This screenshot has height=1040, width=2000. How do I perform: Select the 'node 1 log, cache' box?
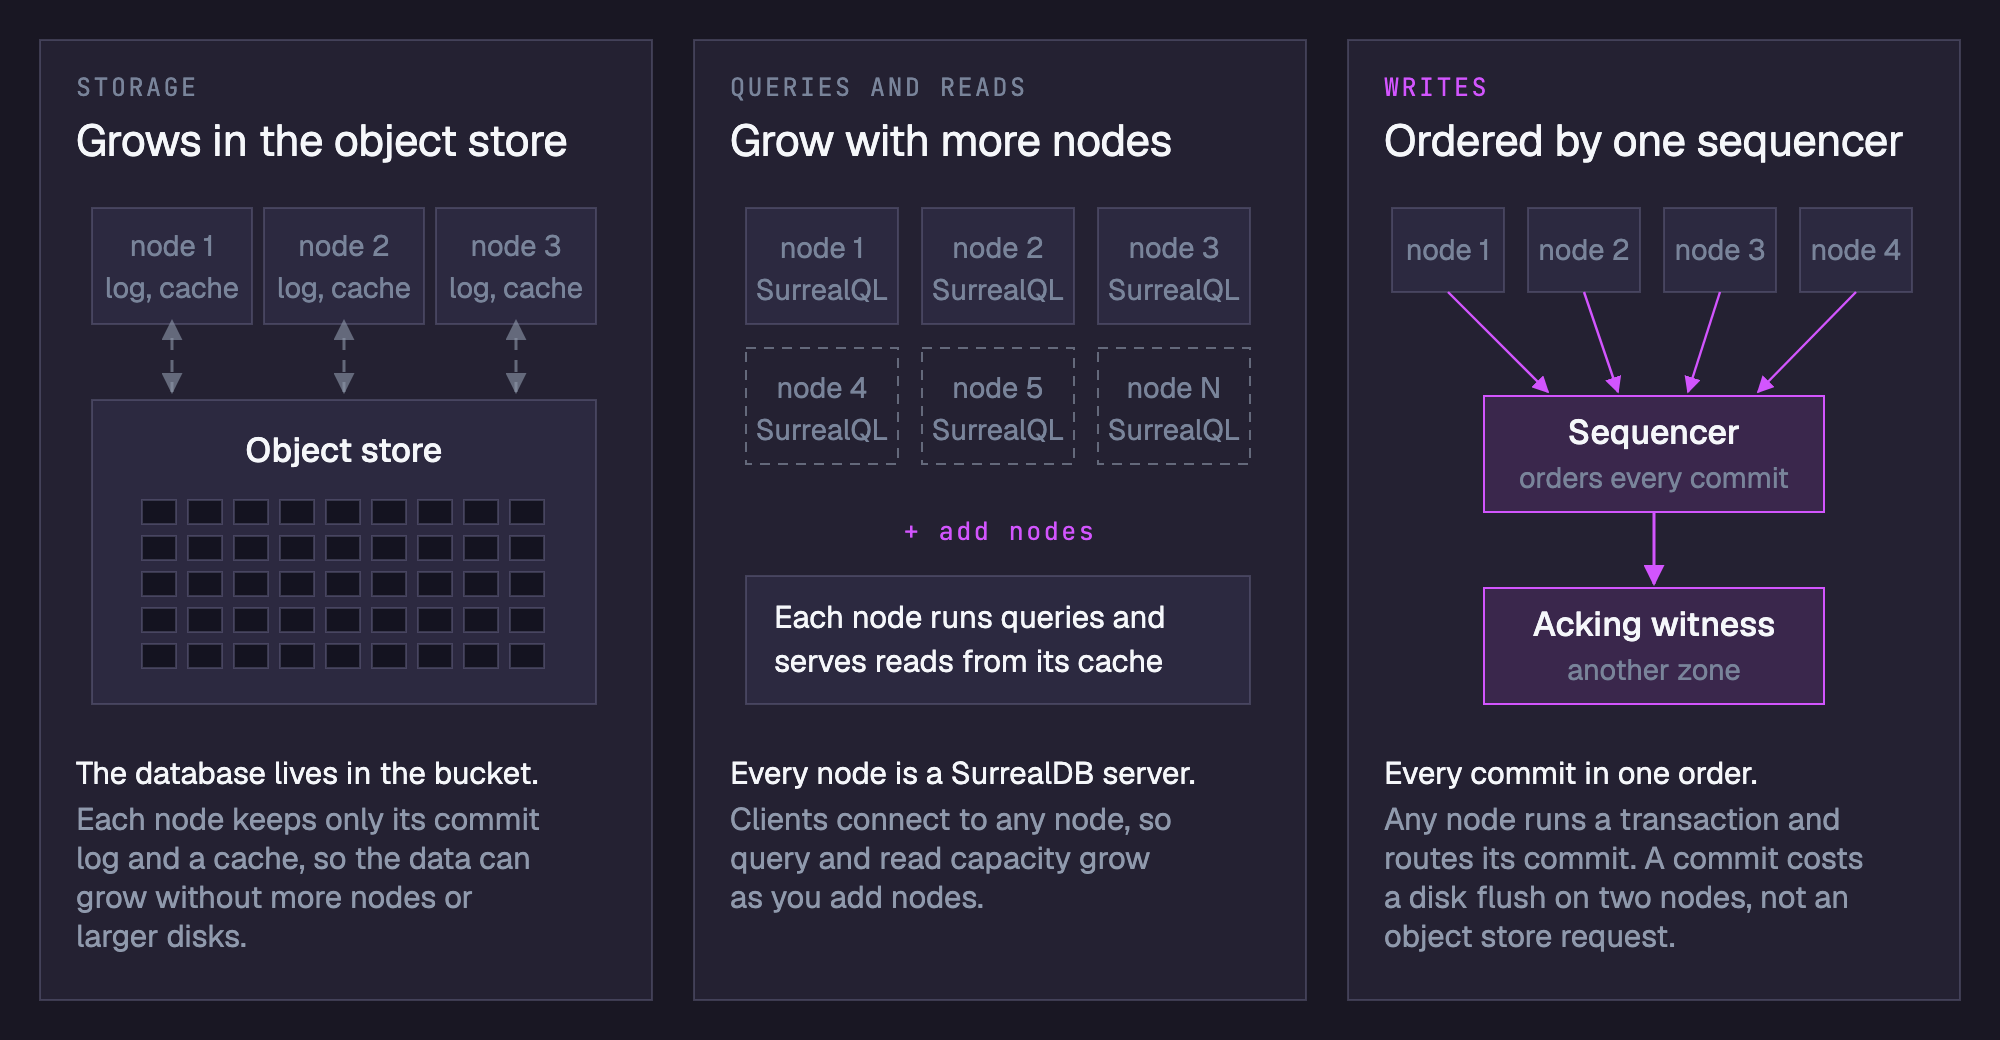172,266
